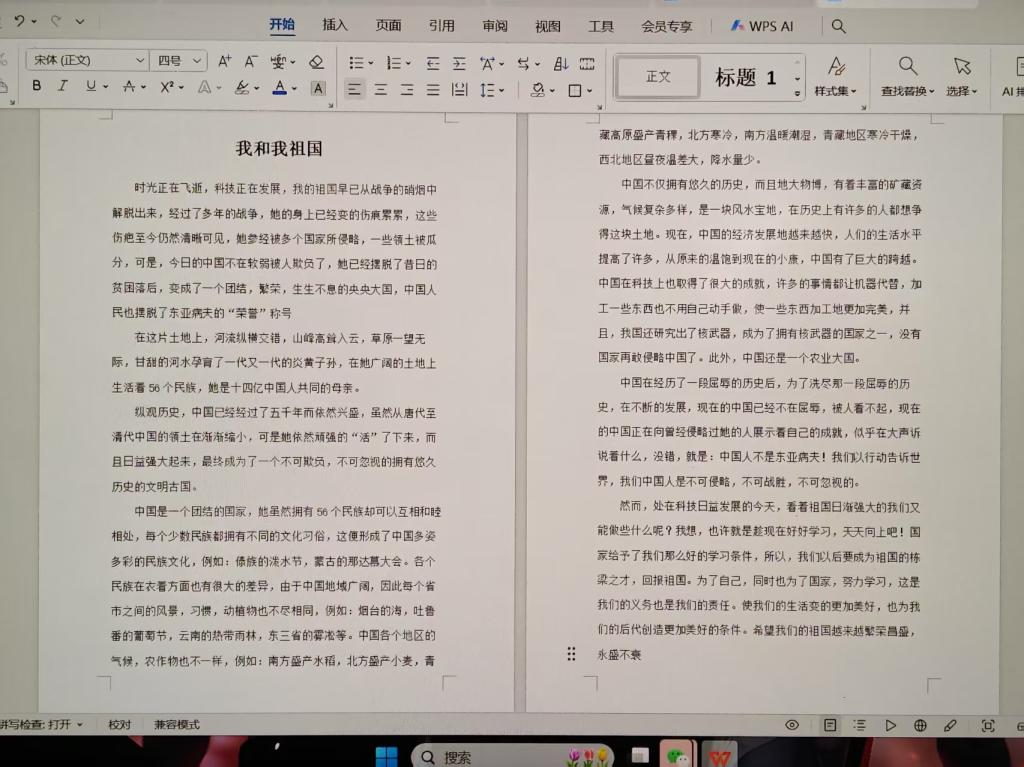
Task: Switch to the 插入 tab
Action: (x=335, y=26)
